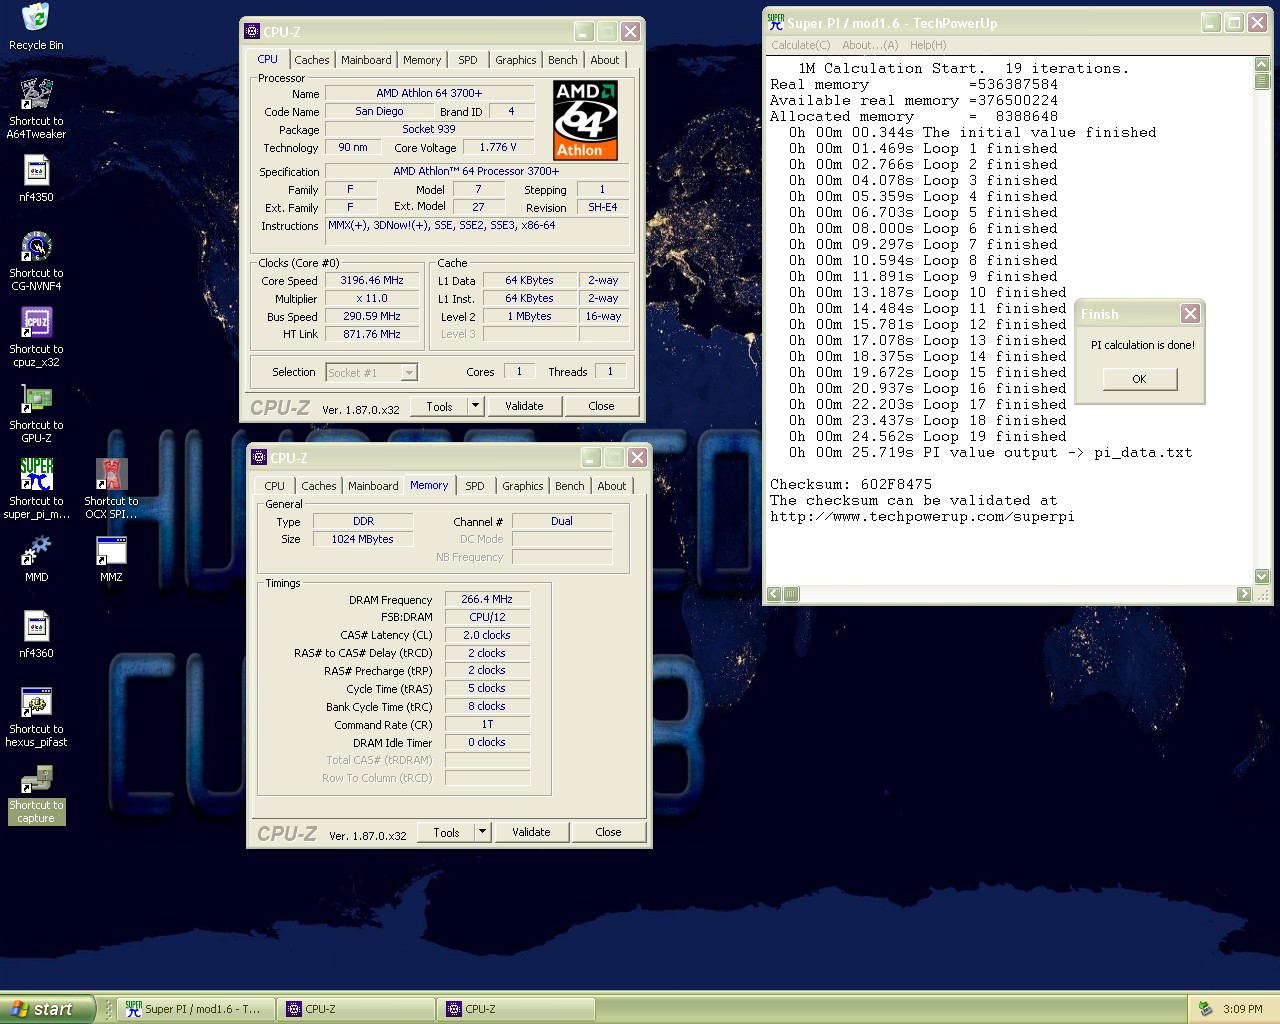
Task: Open the MMZ desktop icon
Action: click(x=111, y=551)
